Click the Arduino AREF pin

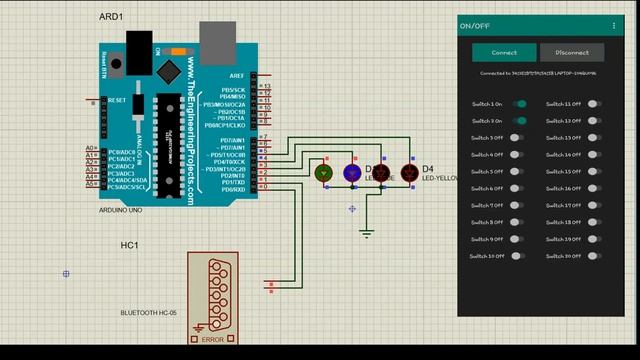pos(264,76)
